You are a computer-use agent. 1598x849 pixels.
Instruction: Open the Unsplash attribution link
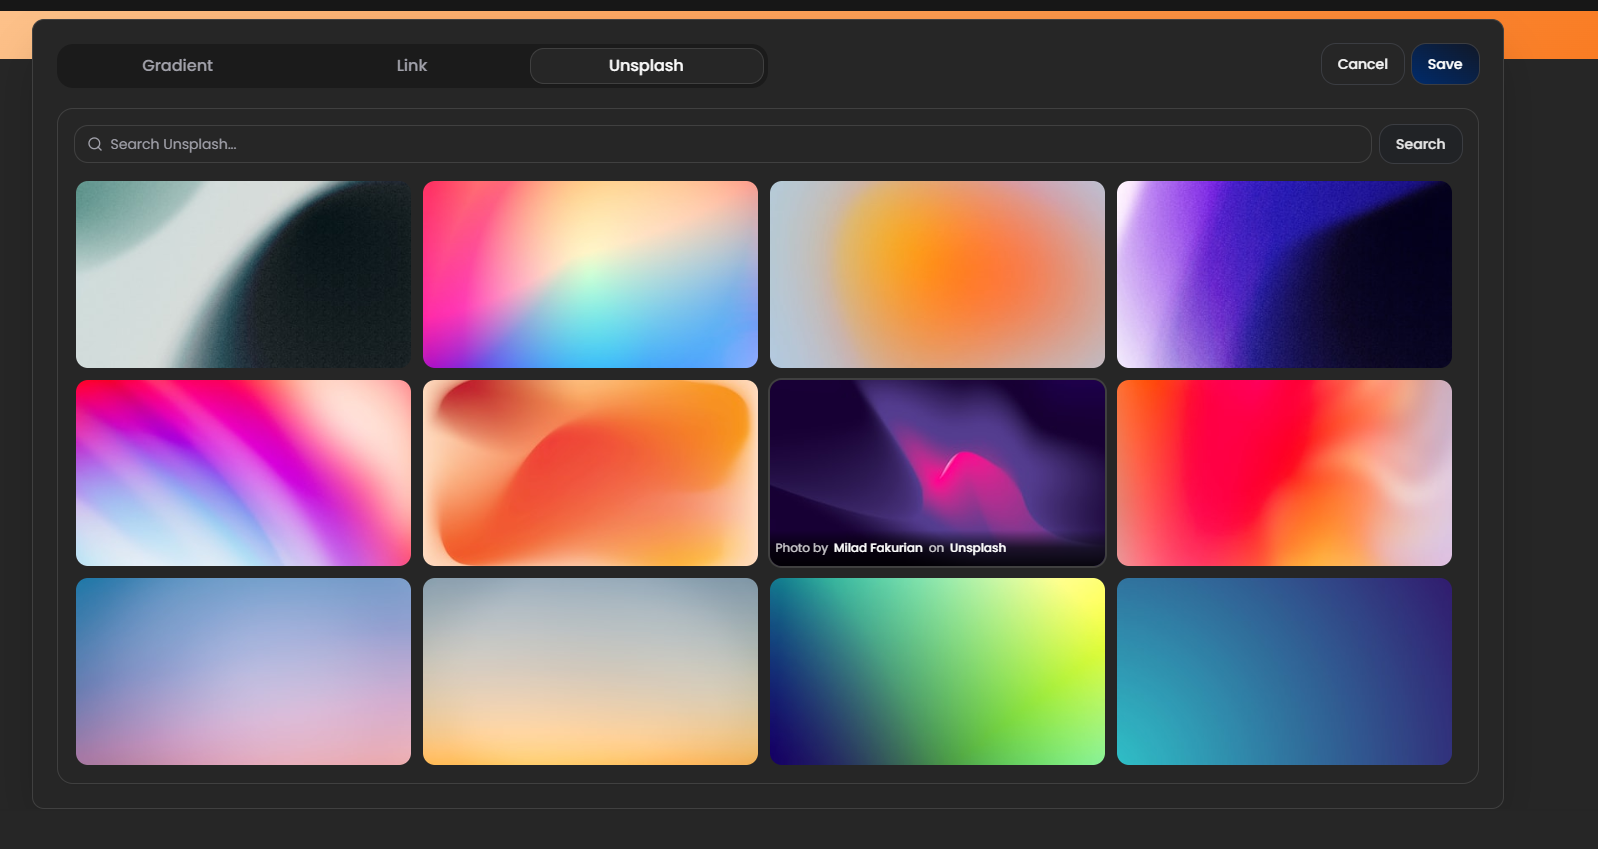coord(977,548)
